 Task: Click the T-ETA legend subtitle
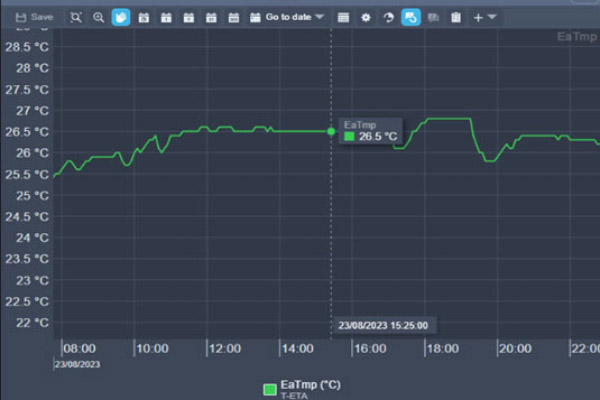[x=294, y=396]
